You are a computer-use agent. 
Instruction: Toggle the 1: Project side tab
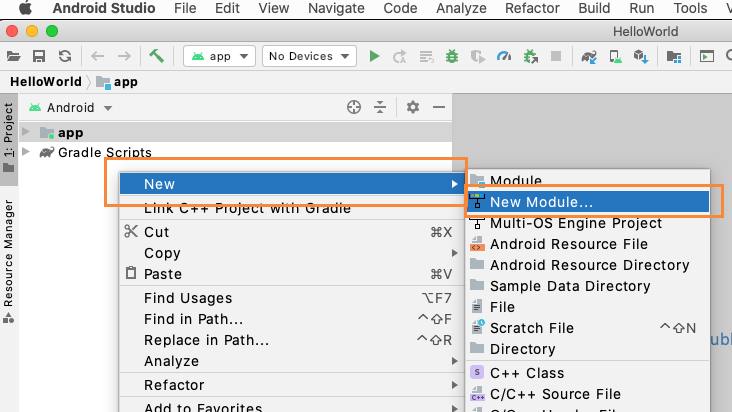tap(8, 138)
